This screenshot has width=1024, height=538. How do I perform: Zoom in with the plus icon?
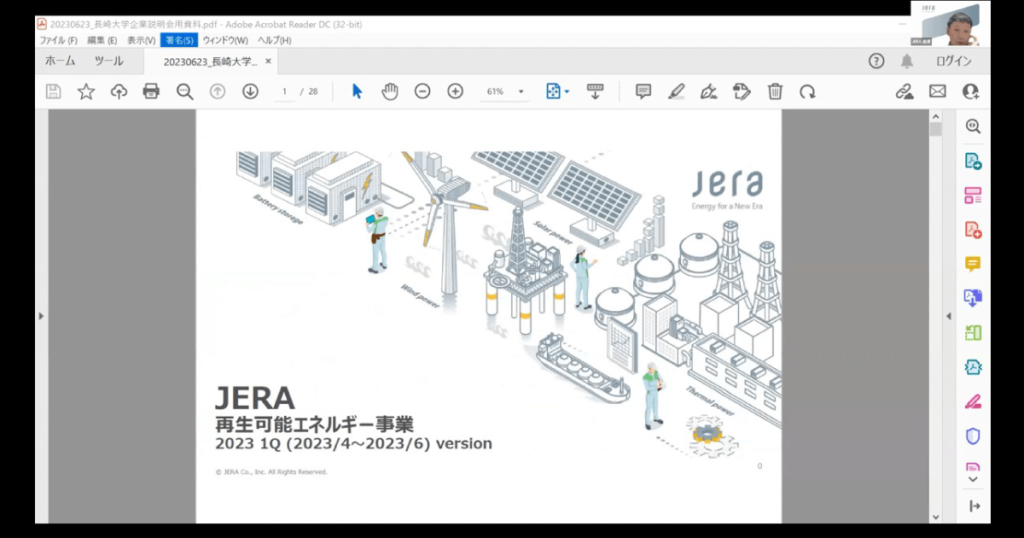(x=455, y=91)
